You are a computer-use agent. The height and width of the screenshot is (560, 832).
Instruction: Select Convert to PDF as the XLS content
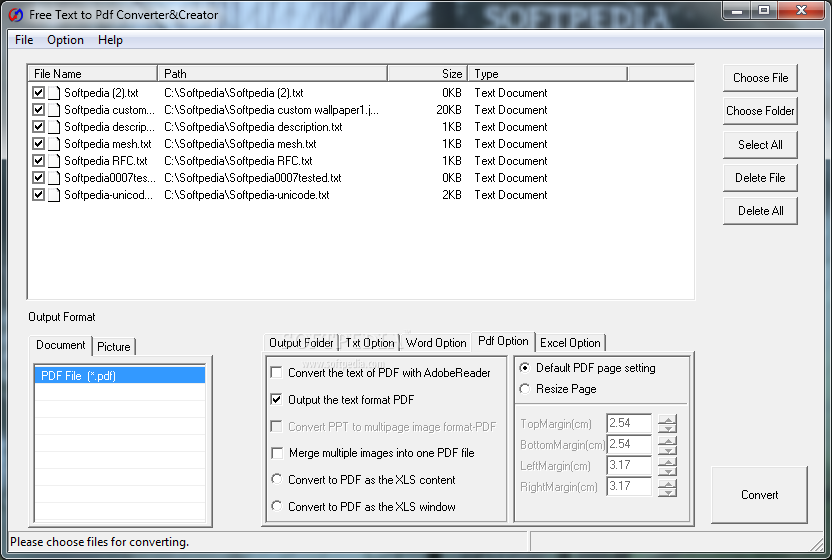pos(276,479)
